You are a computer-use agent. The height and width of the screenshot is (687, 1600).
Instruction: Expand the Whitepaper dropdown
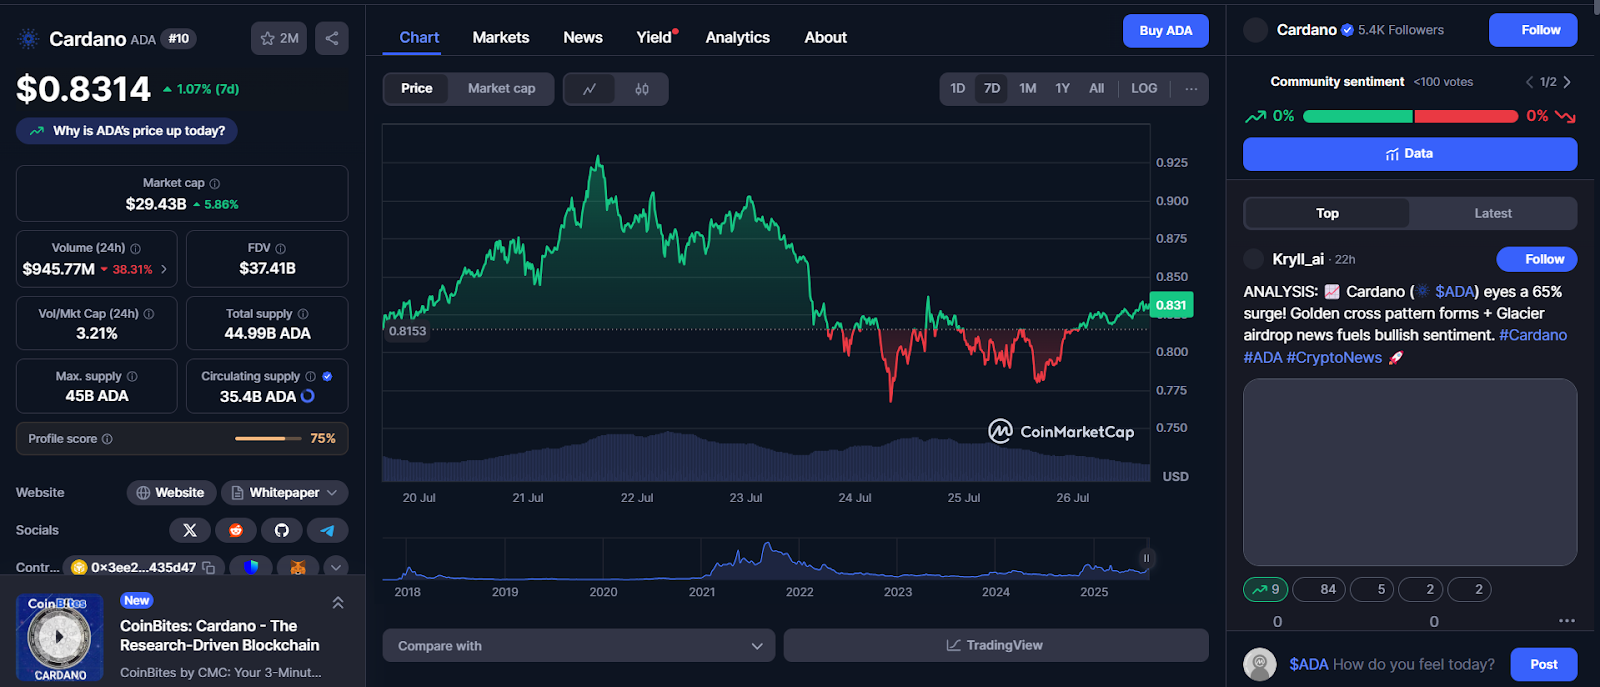coord(285,493)
